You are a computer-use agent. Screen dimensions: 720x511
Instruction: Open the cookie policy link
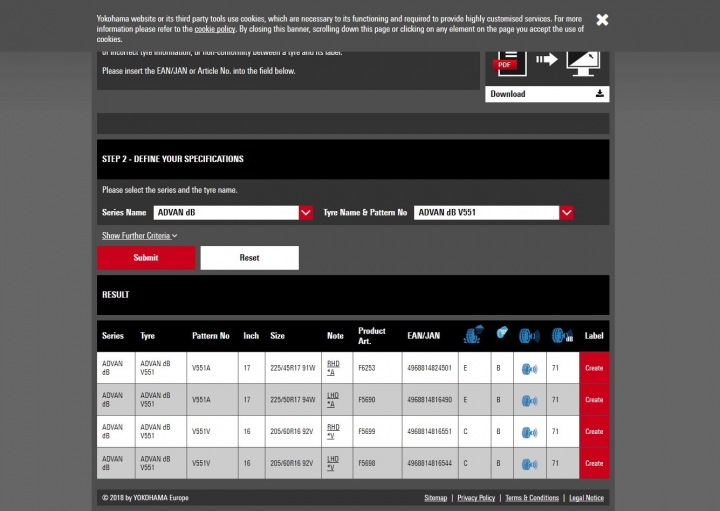214,29
